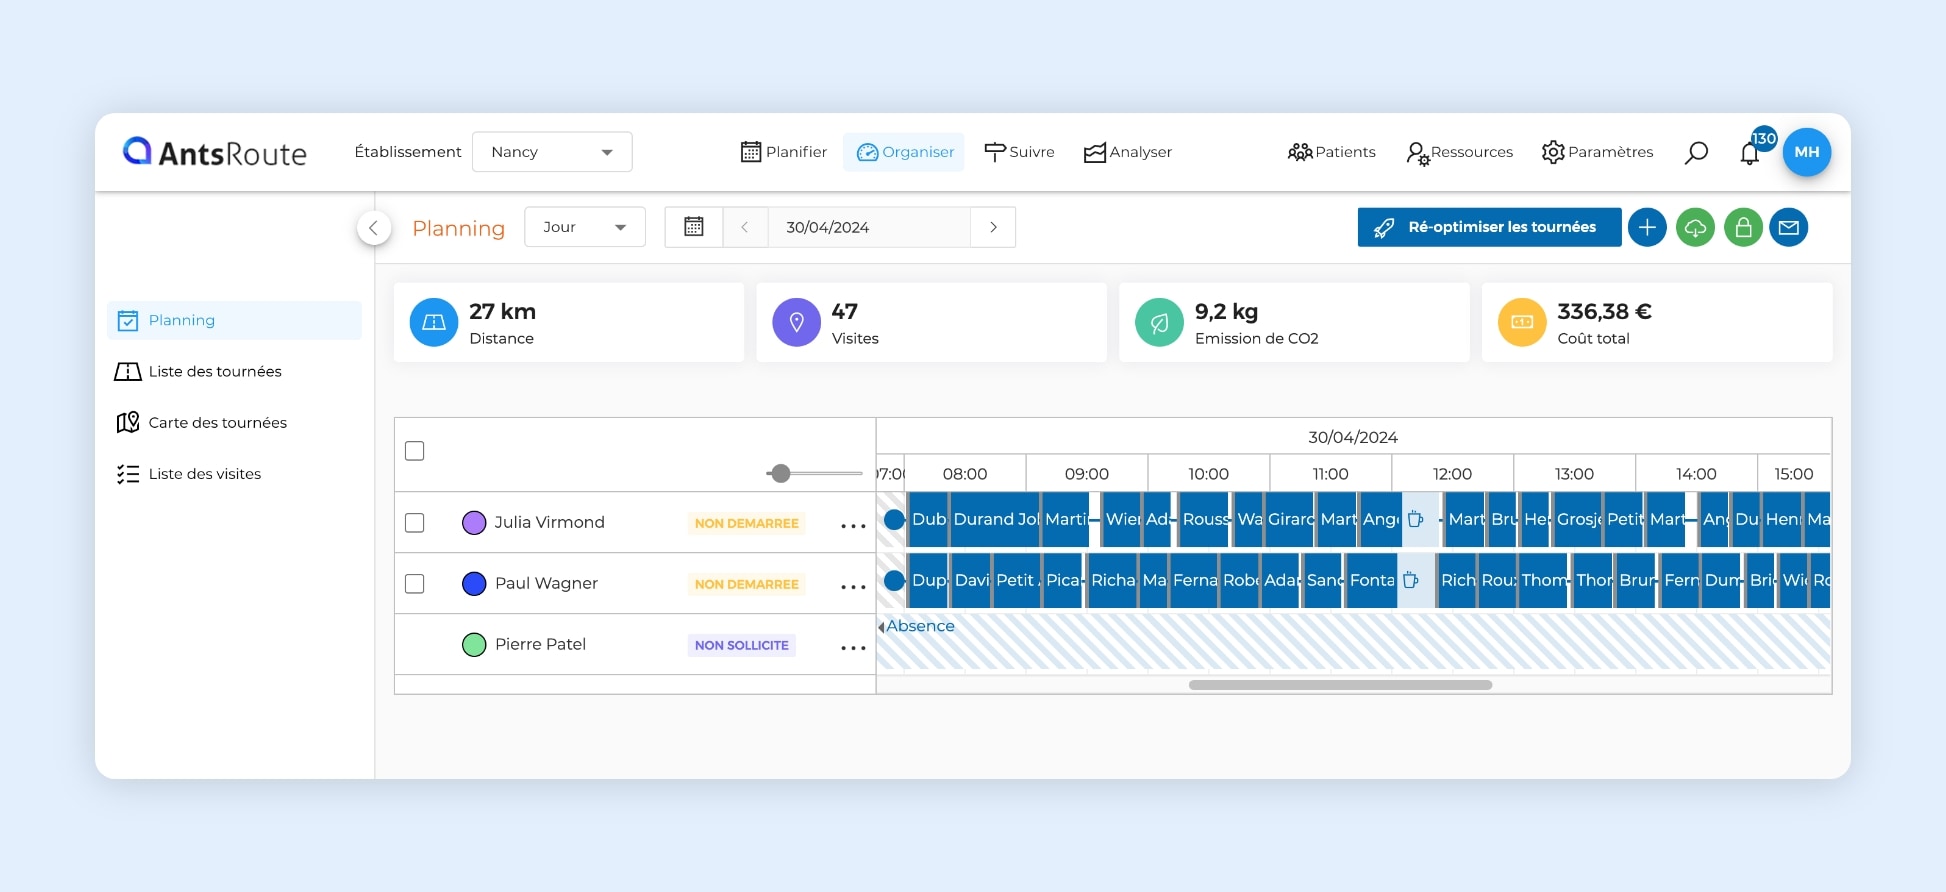
Task: Go to next day arrow
Action: click(993, 227)
